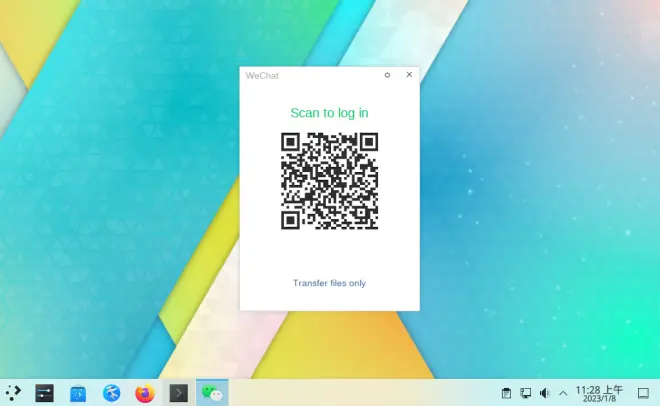Open the clipboard tray icon
The width and height of the screenshot is (660, 406).
pos(506,393)
